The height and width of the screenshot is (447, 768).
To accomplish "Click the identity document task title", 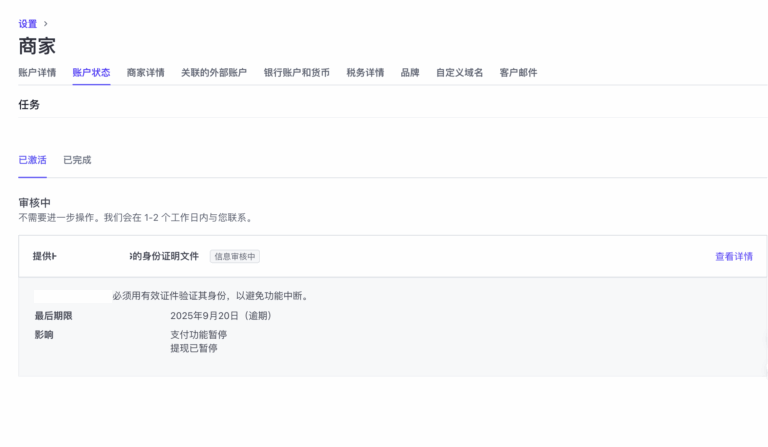I will coord(115,257).
